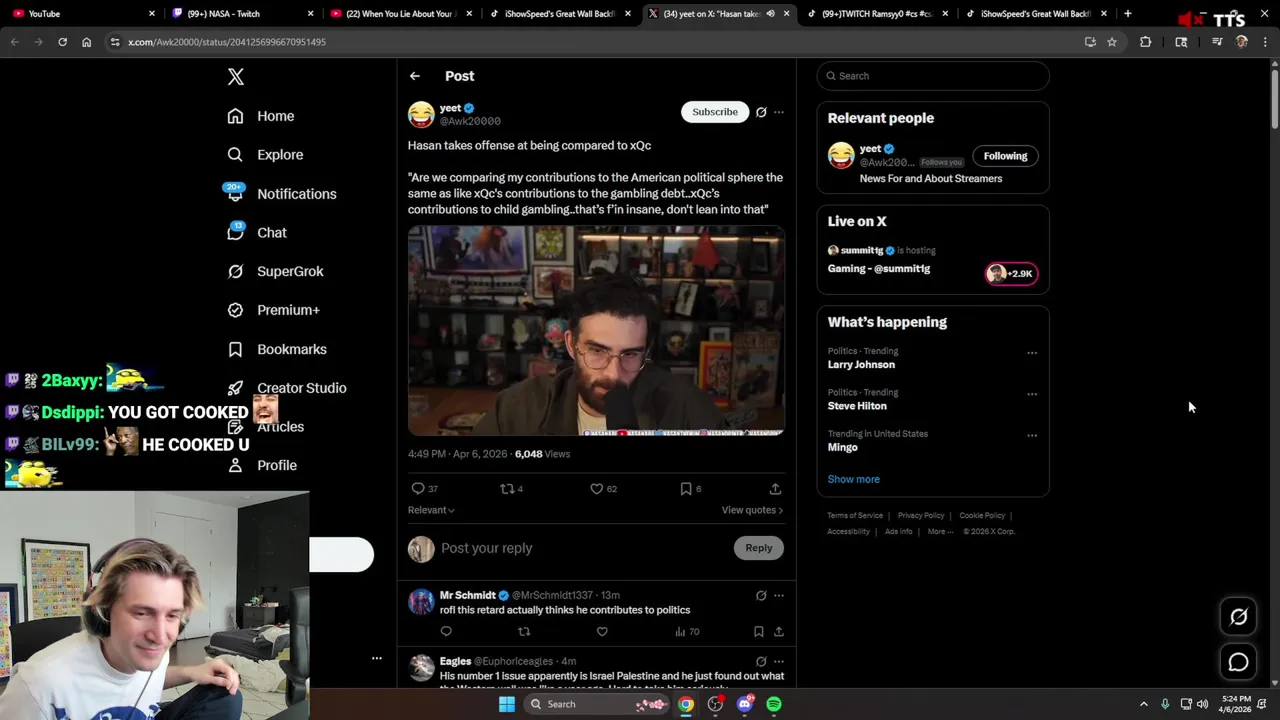Screen dimensions: 1280x720
Task: Open Discord from the taskbar
Action: (x=745, y=704)
